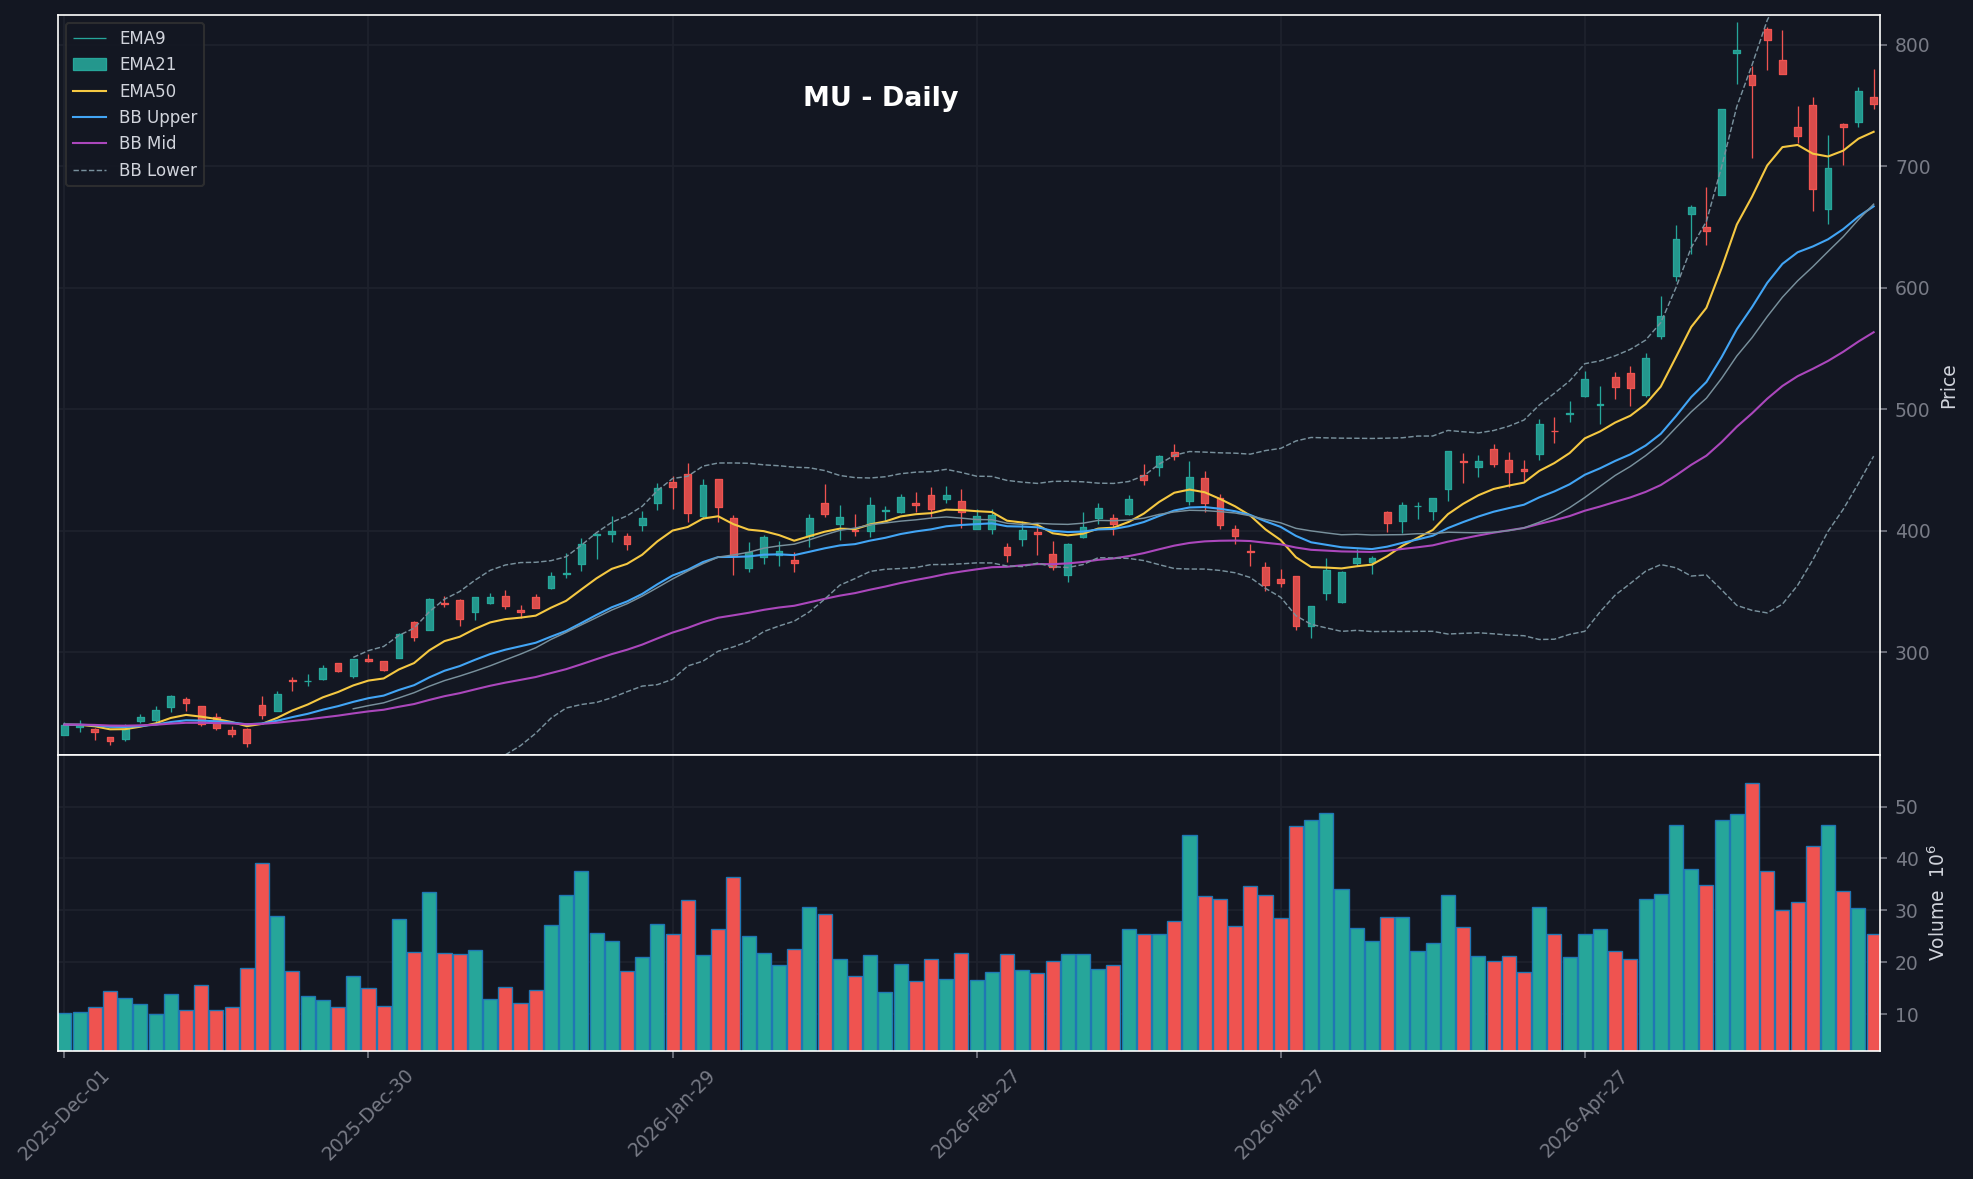Viewport: 1973px width, 1179px height.
Task: Click the 2026-Apr-27 date label
Action: (x=1585, y=1114)
